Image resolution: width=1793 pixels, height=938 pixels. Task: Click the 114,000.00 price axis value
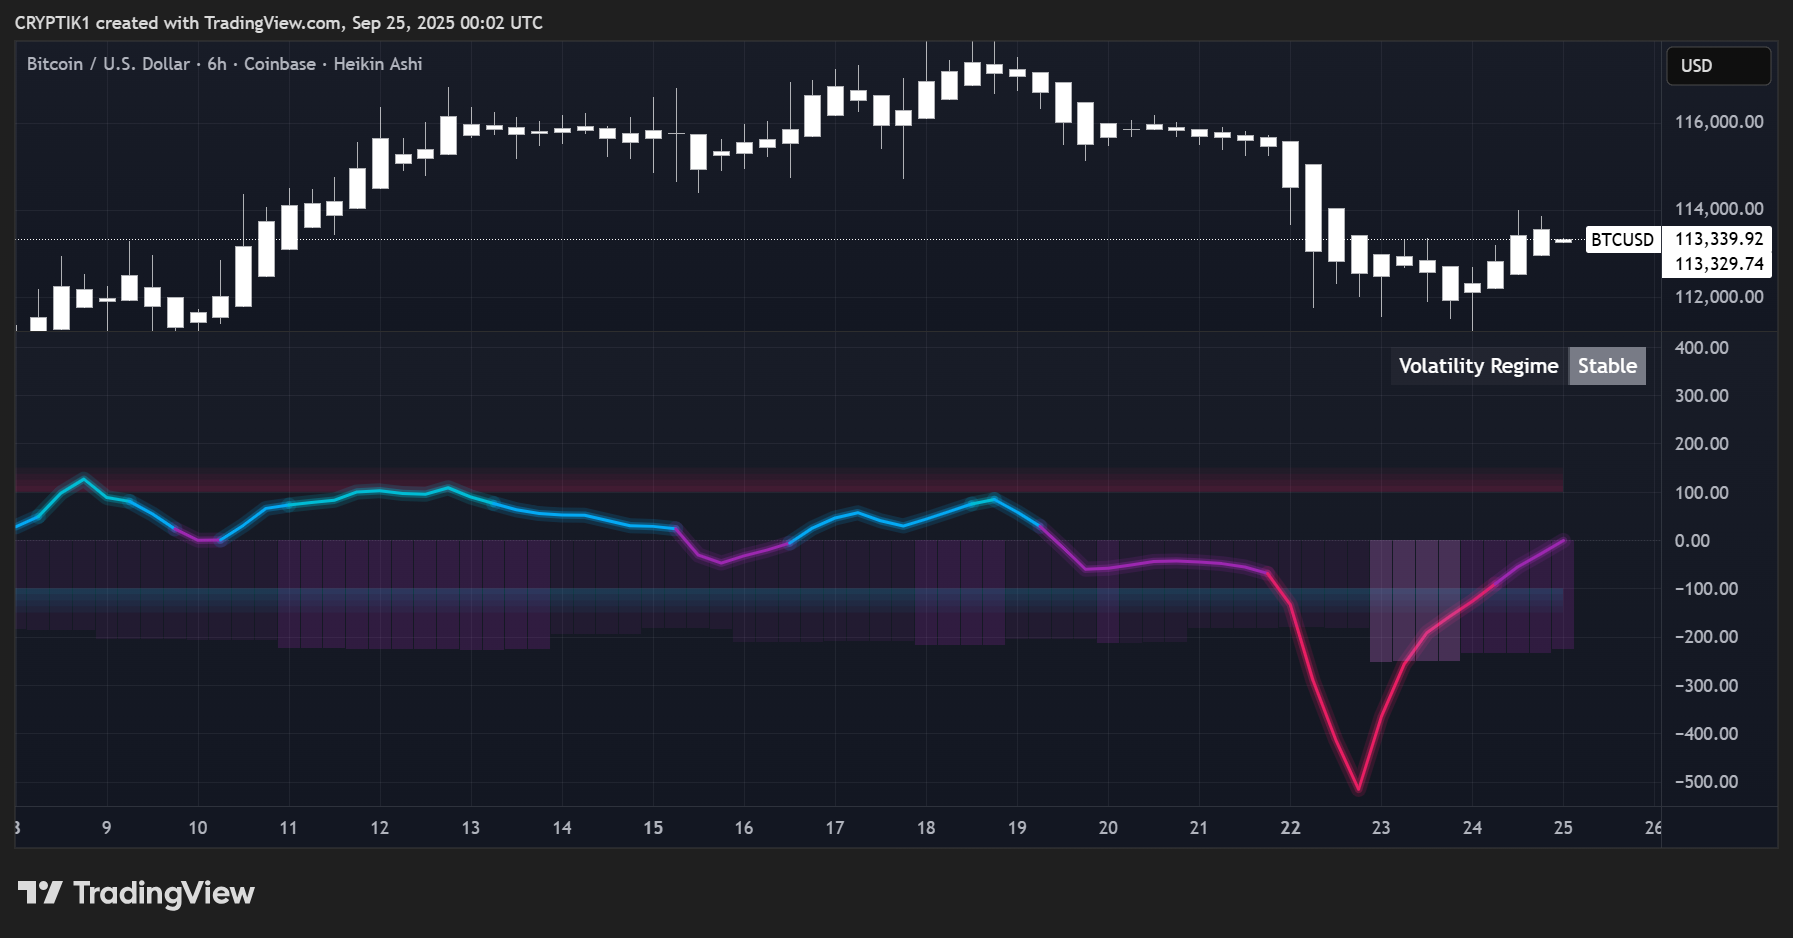point(1719,209)
